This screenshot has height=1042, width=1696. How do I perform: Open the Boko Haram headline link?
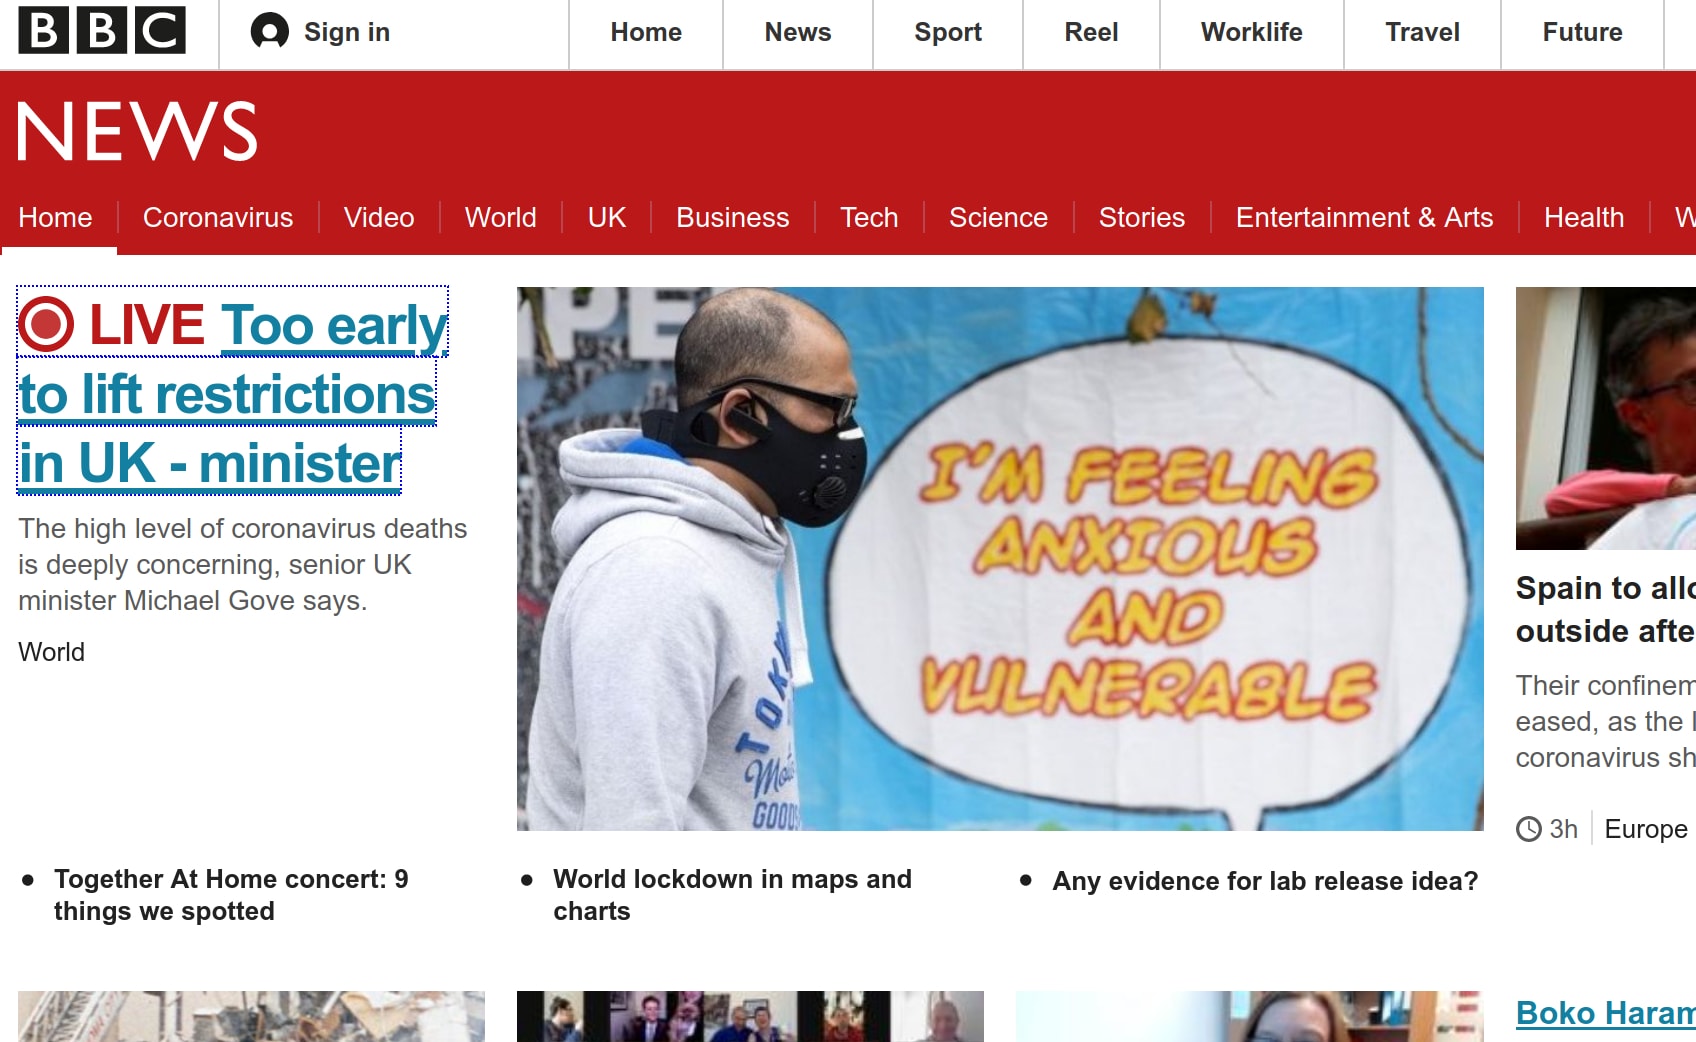click(x=1606, y=1013)
